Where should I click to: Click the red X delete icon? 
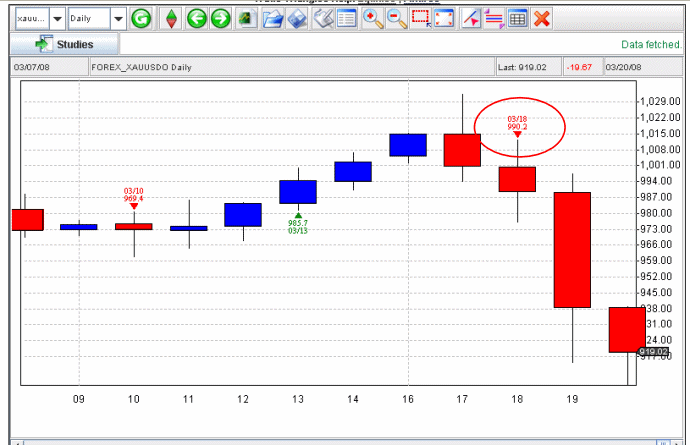pyautogui.click(x=542, y=18)
